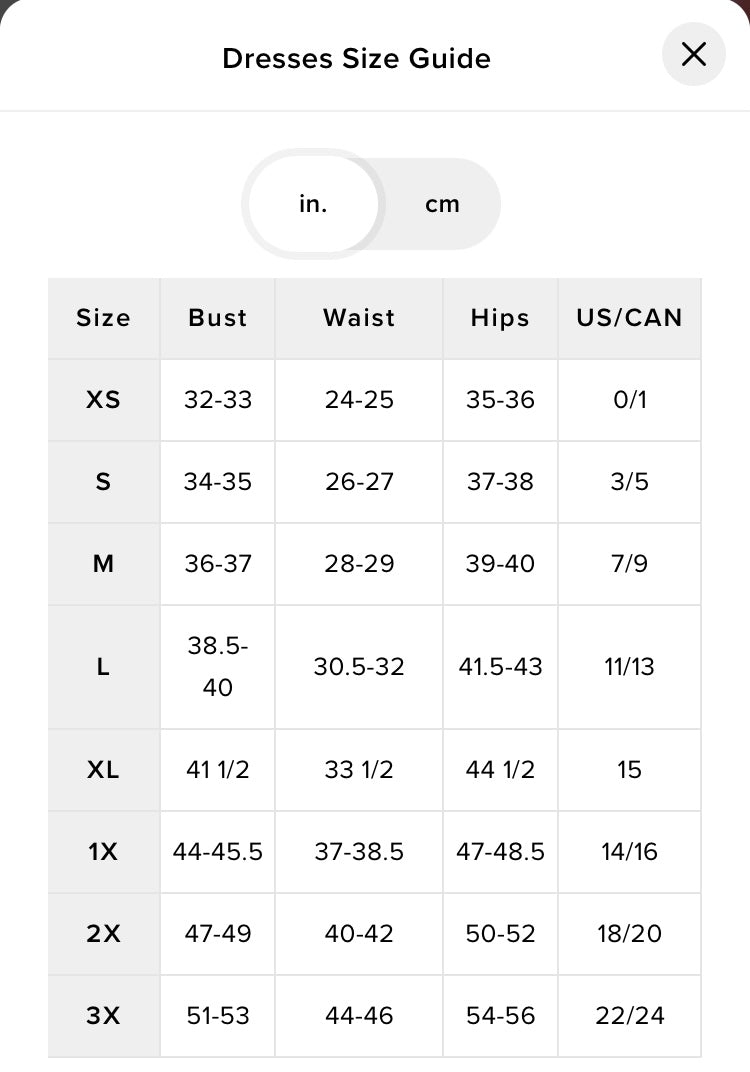Click the Dresses Size Guide title
750x1072 pixels.
tap(356, 58)
